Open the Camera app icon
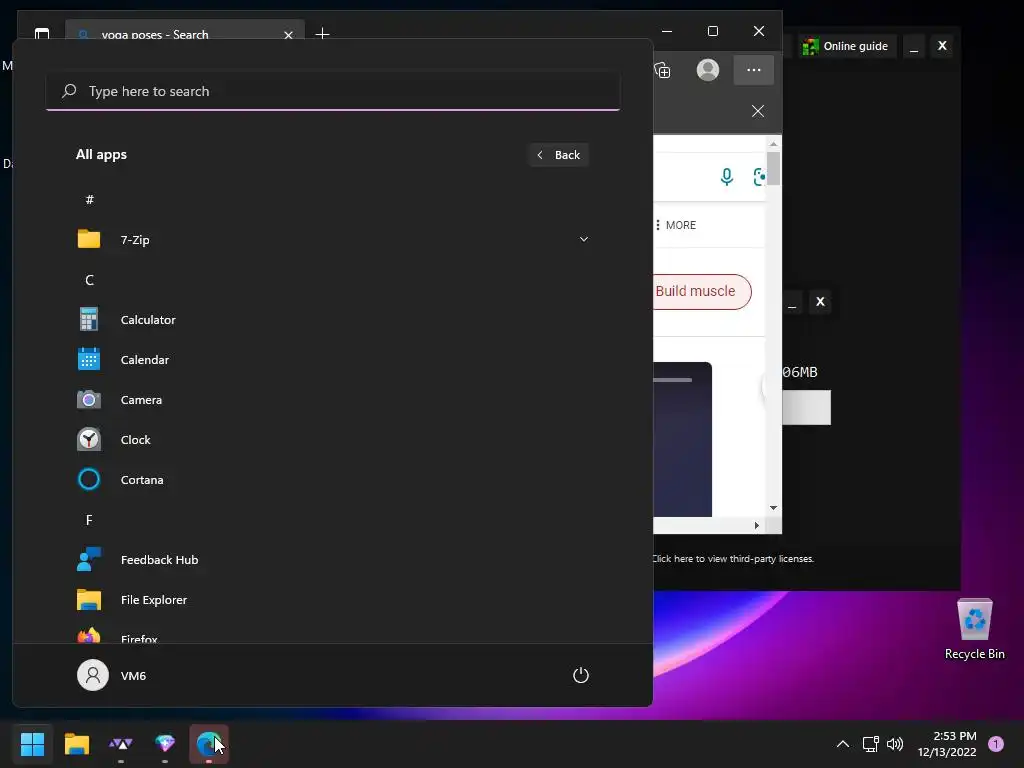1024x768 pixels. (x=89, y=400)
